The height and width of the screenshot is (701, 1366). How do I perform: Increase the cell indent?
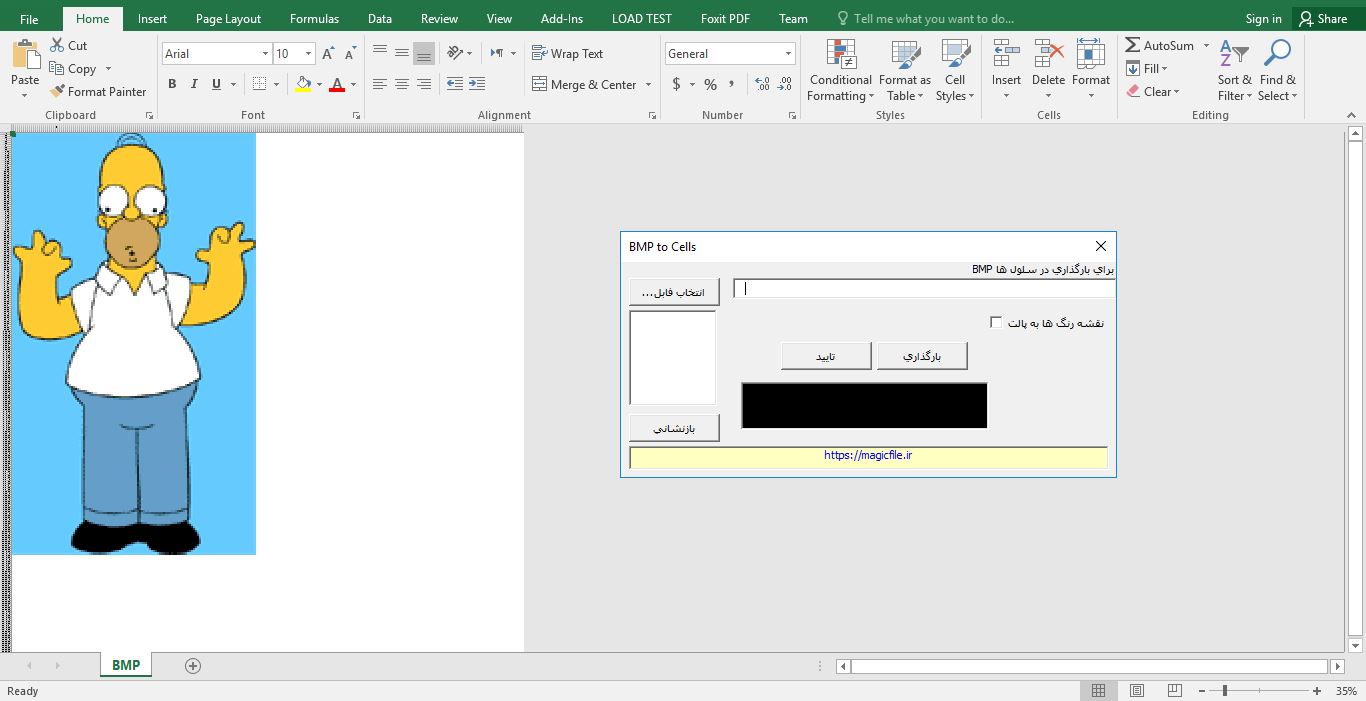(x=477, y=85)
